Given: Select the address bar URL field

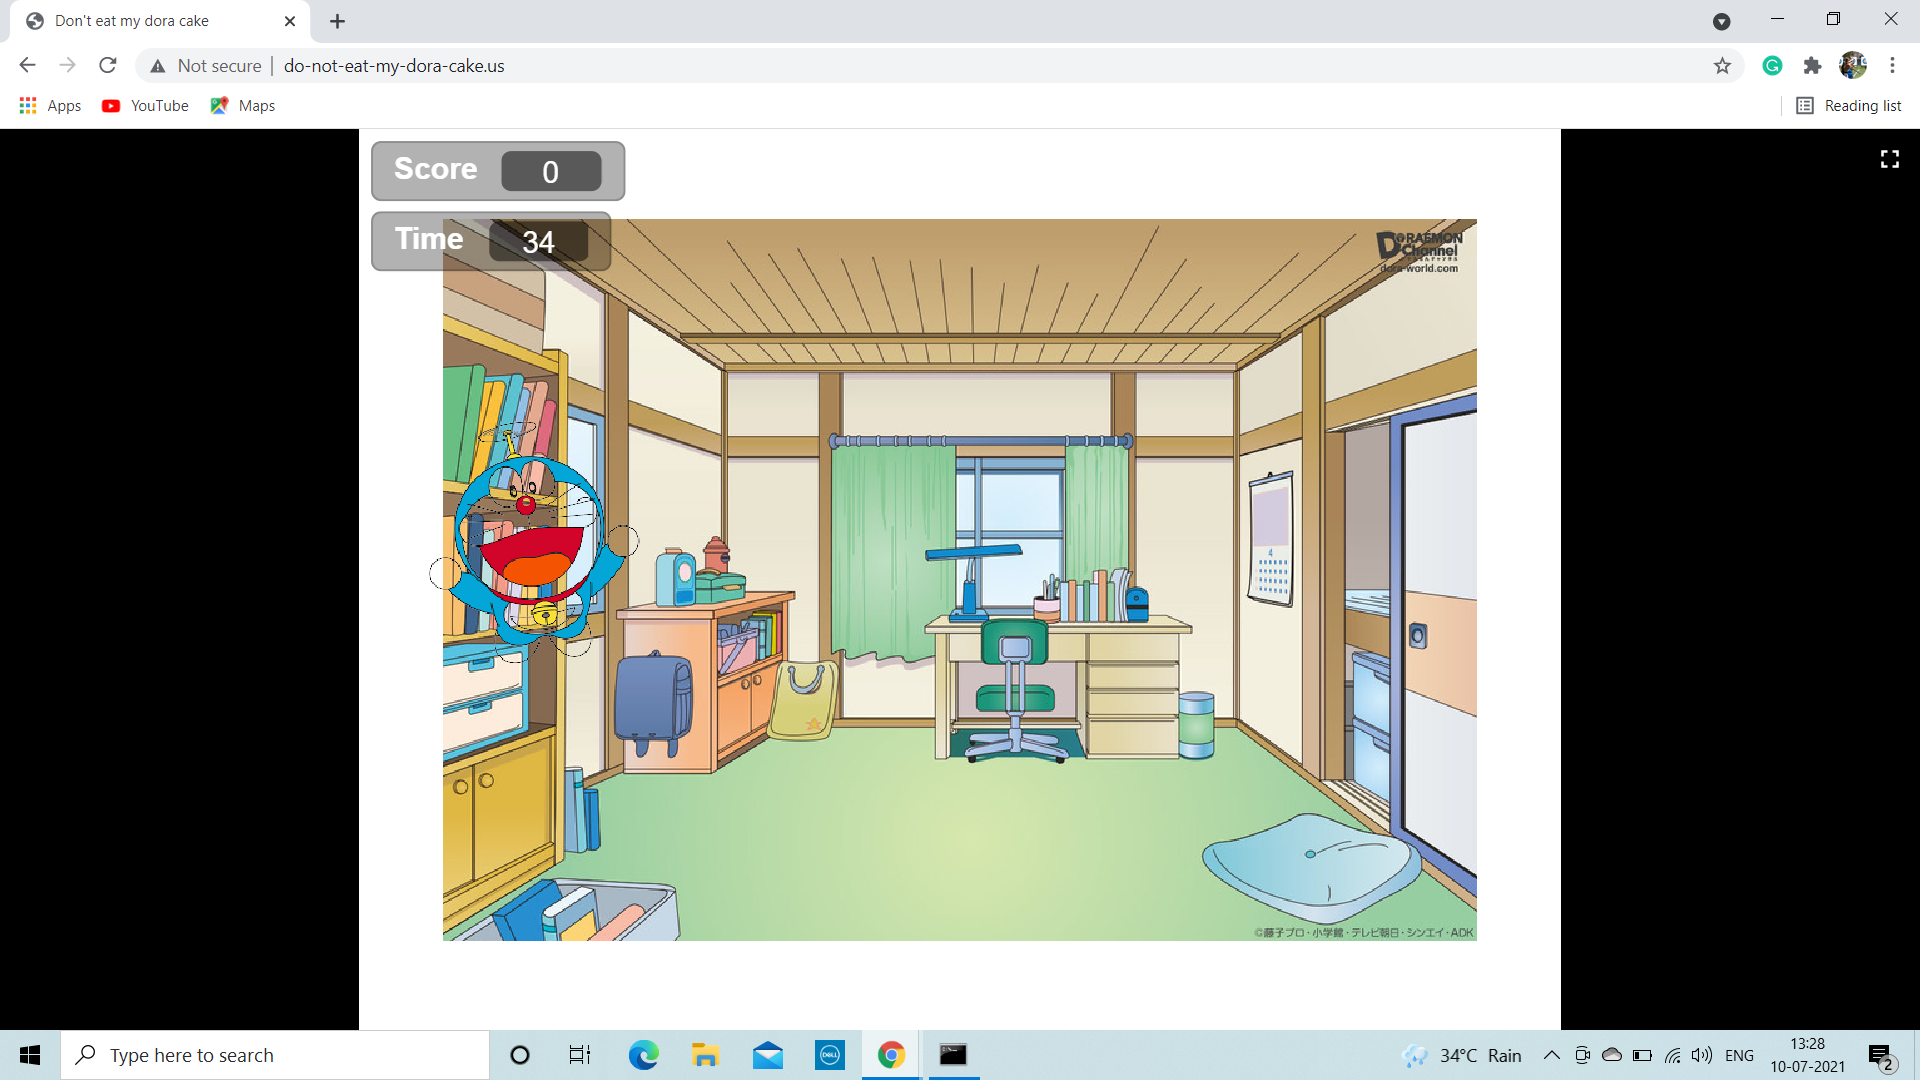Looking at the screenshot, I should coord(394,66).
